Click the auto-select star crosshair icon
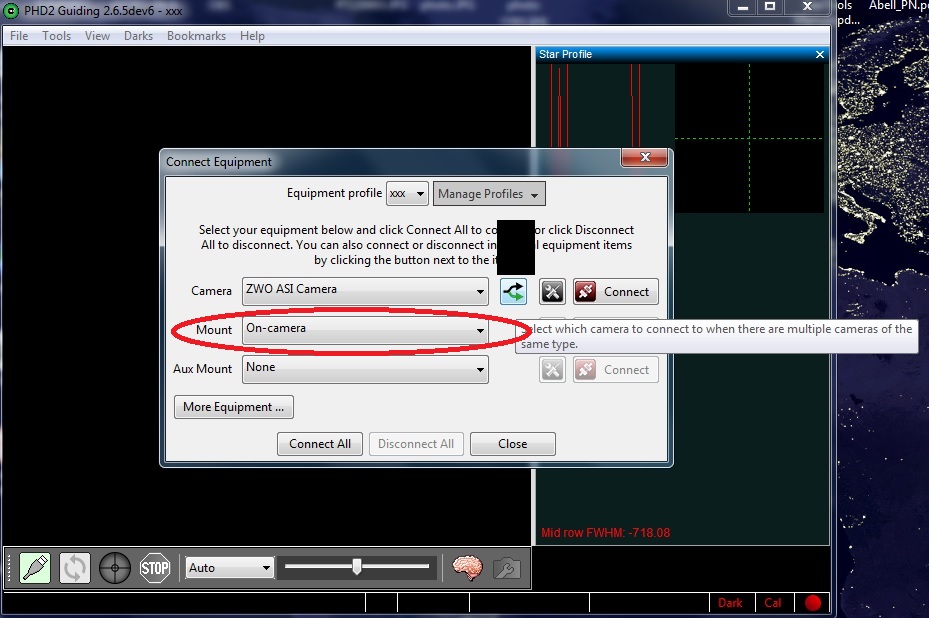The image size is (929, 618). pos(115,568)
